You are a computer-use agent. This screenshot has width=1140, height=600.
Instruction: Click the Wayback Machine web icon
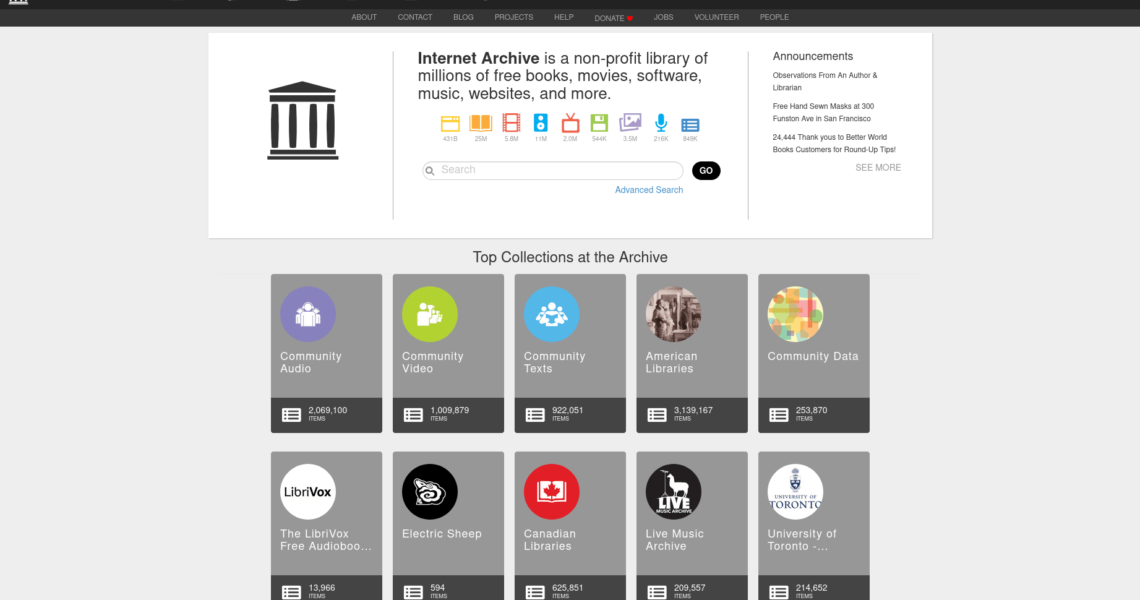pyautogui.click(x=450, y=124)
